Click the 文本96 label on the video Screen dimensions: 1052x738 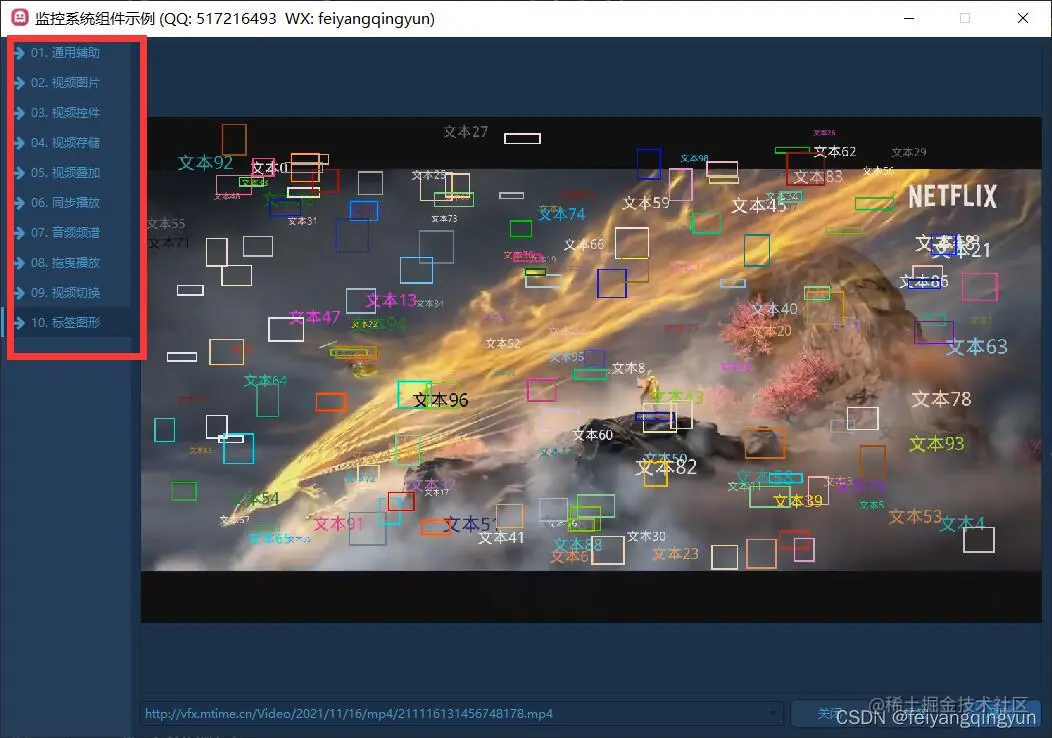coord(441,400)
